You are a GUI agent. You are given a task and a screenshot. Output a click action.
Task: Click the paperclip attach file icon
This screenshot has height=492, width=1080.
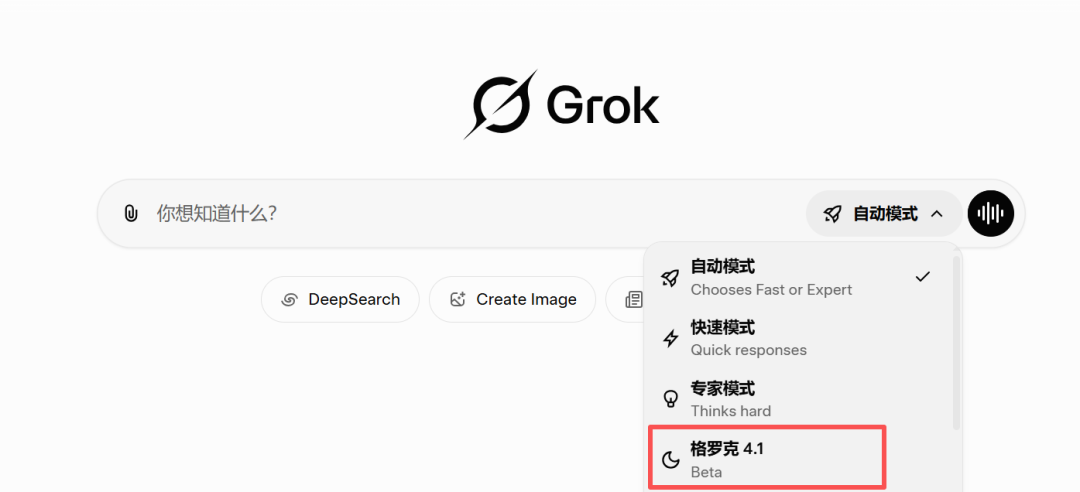pos(130,213)
